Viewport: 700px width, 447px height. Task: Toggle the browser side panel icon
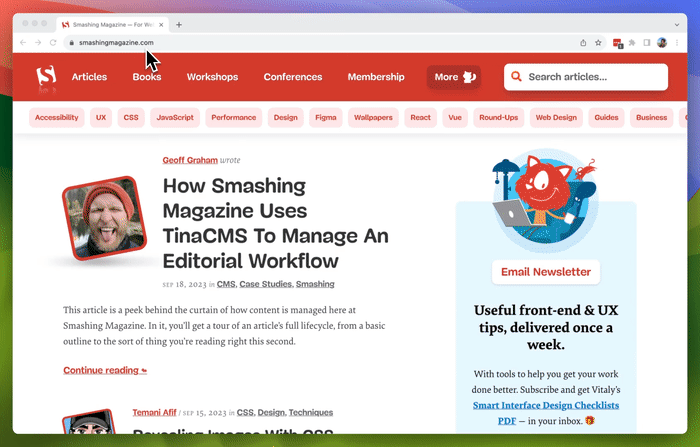(647, 43)
